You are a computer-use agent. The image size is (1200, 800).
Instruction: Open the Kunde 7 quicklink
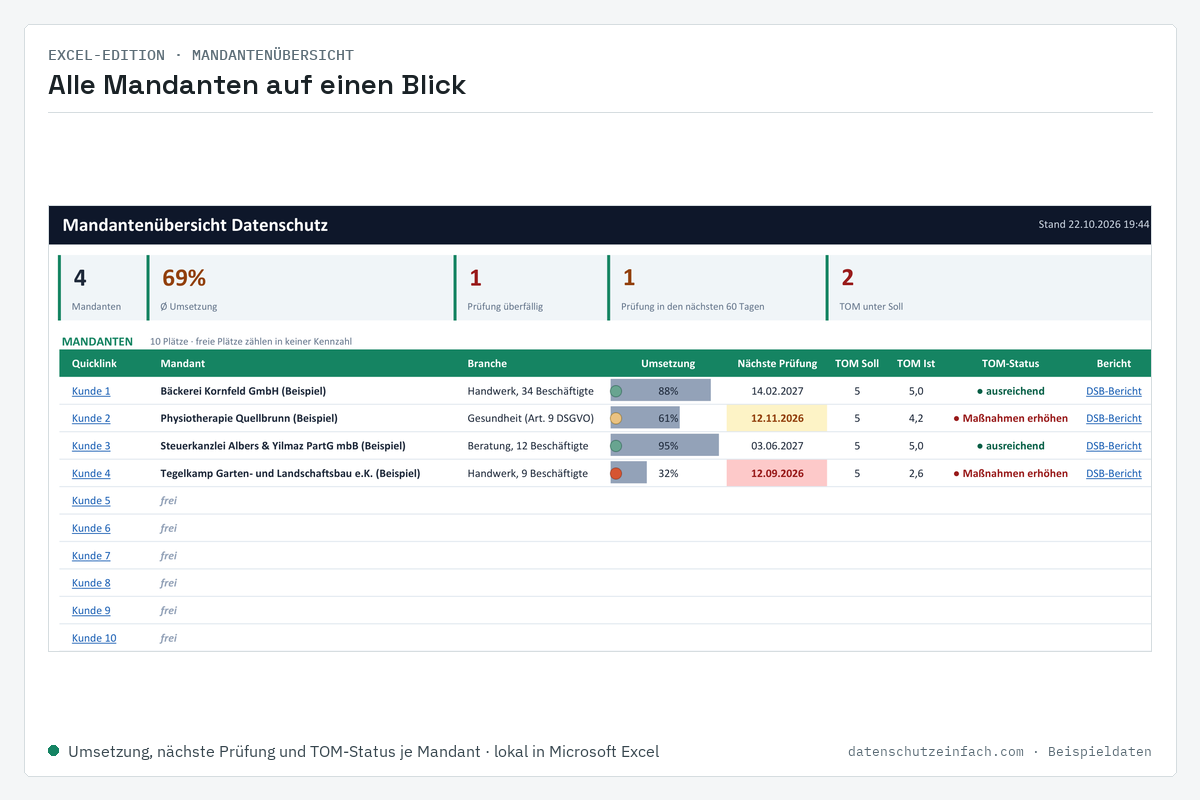point(91,555)
